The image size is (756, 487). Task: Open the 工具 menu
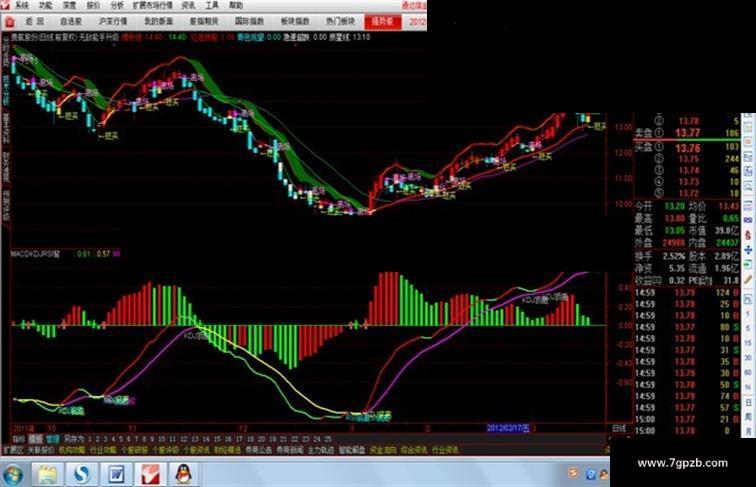point(212,6)
